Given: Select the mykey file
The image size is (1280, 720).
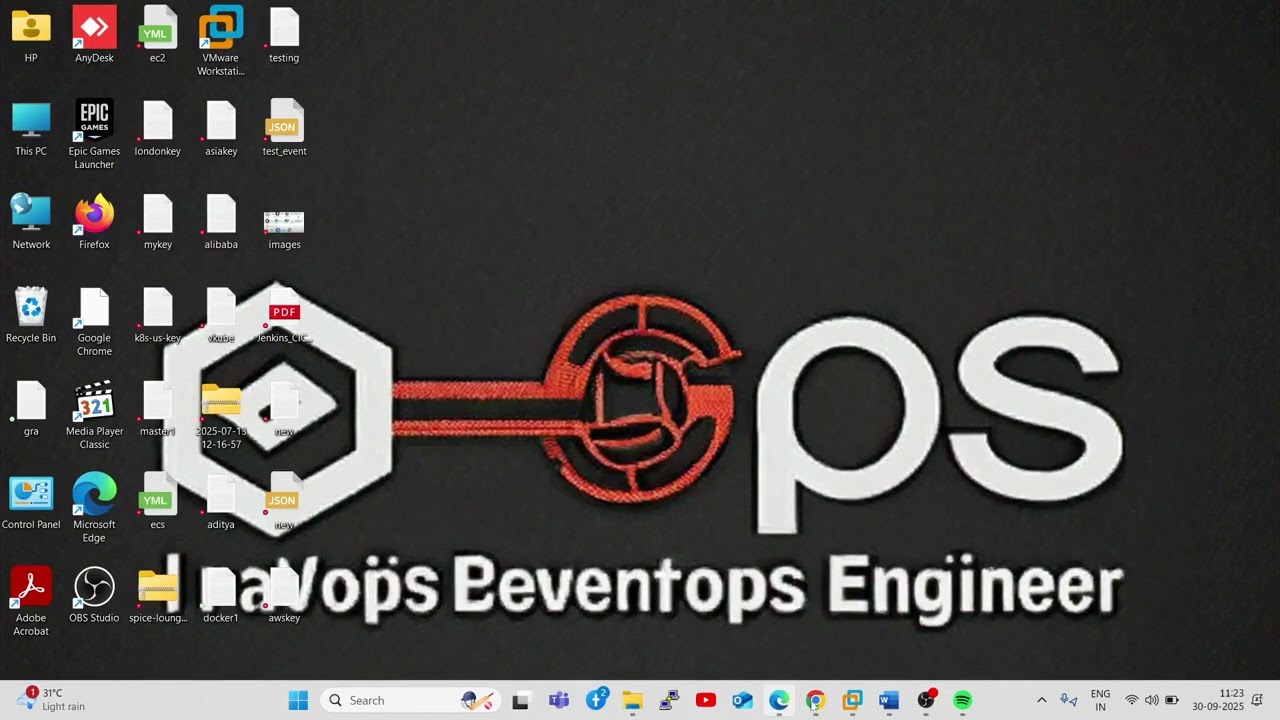Looking at the screenshot, I should tap(157, 222).
